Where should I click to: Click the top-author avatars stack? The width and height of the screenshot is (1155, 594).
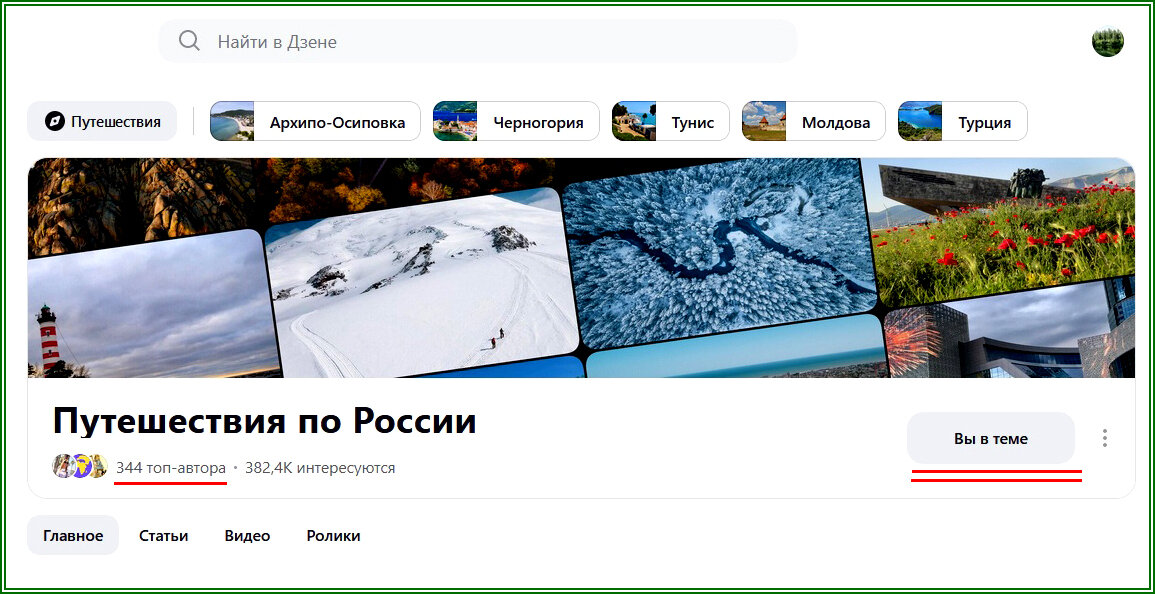click(79, 467)
